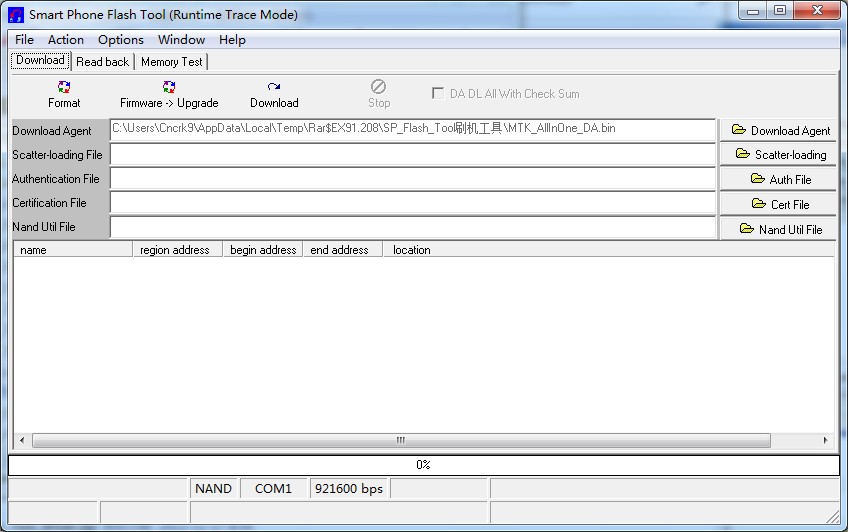
Task: Open the Options menu
Action: (121, 40)
